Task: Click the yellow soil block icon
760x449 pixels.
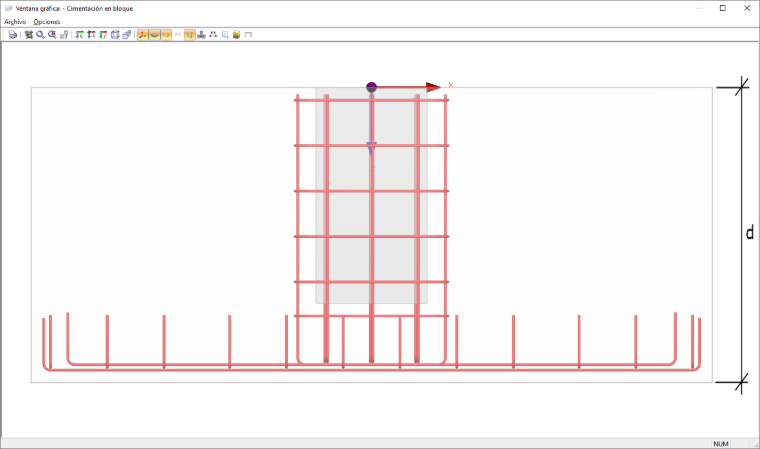Action: tap(237, 34)
